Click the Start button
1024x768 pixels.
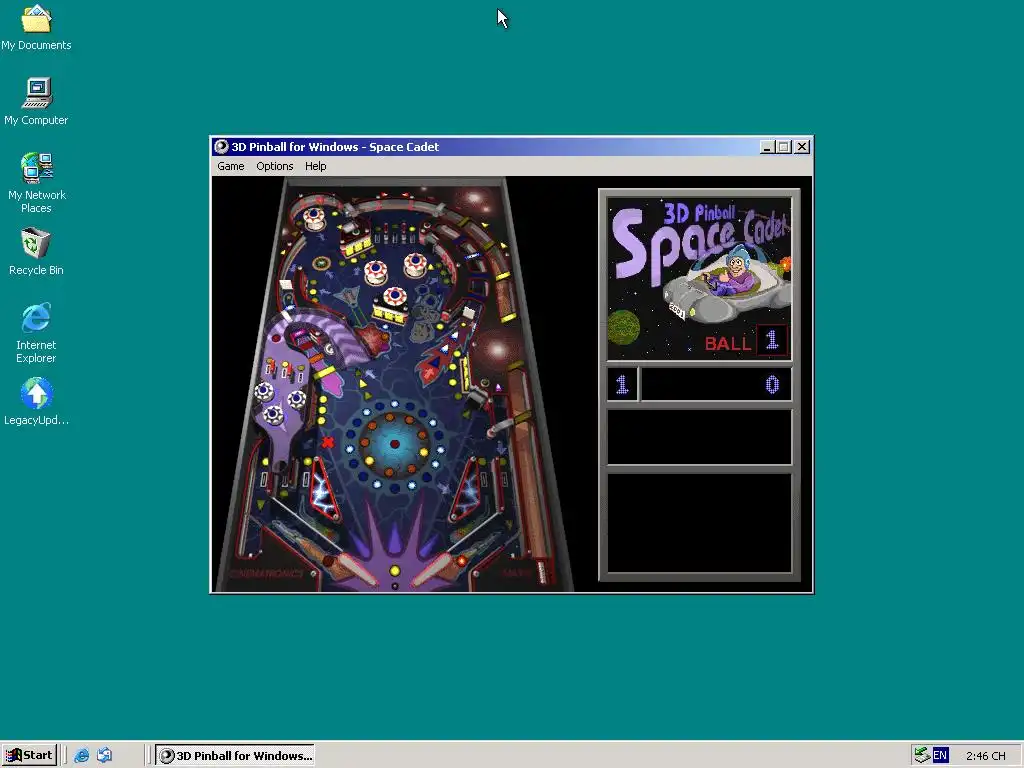click(29, 755)
